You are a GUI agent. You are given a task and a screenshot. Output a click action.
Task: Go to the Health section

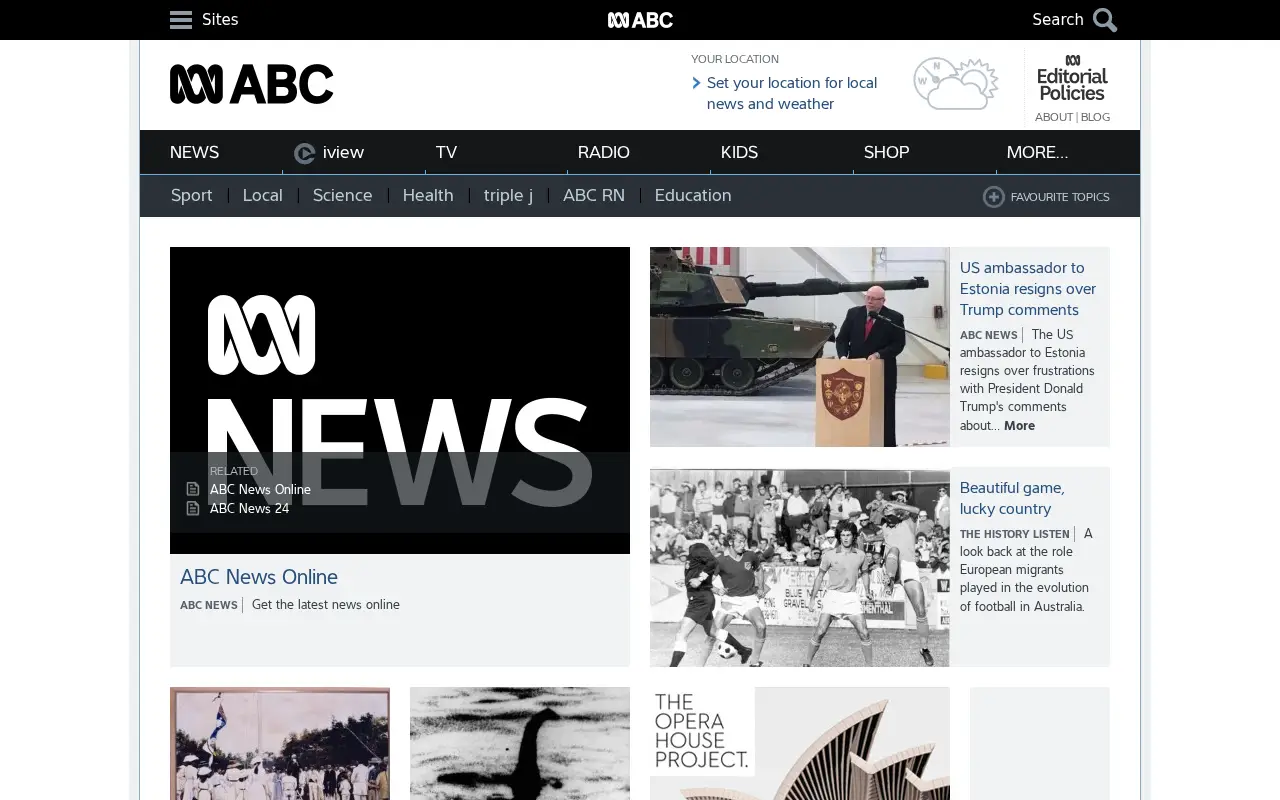tap(428, 195)
